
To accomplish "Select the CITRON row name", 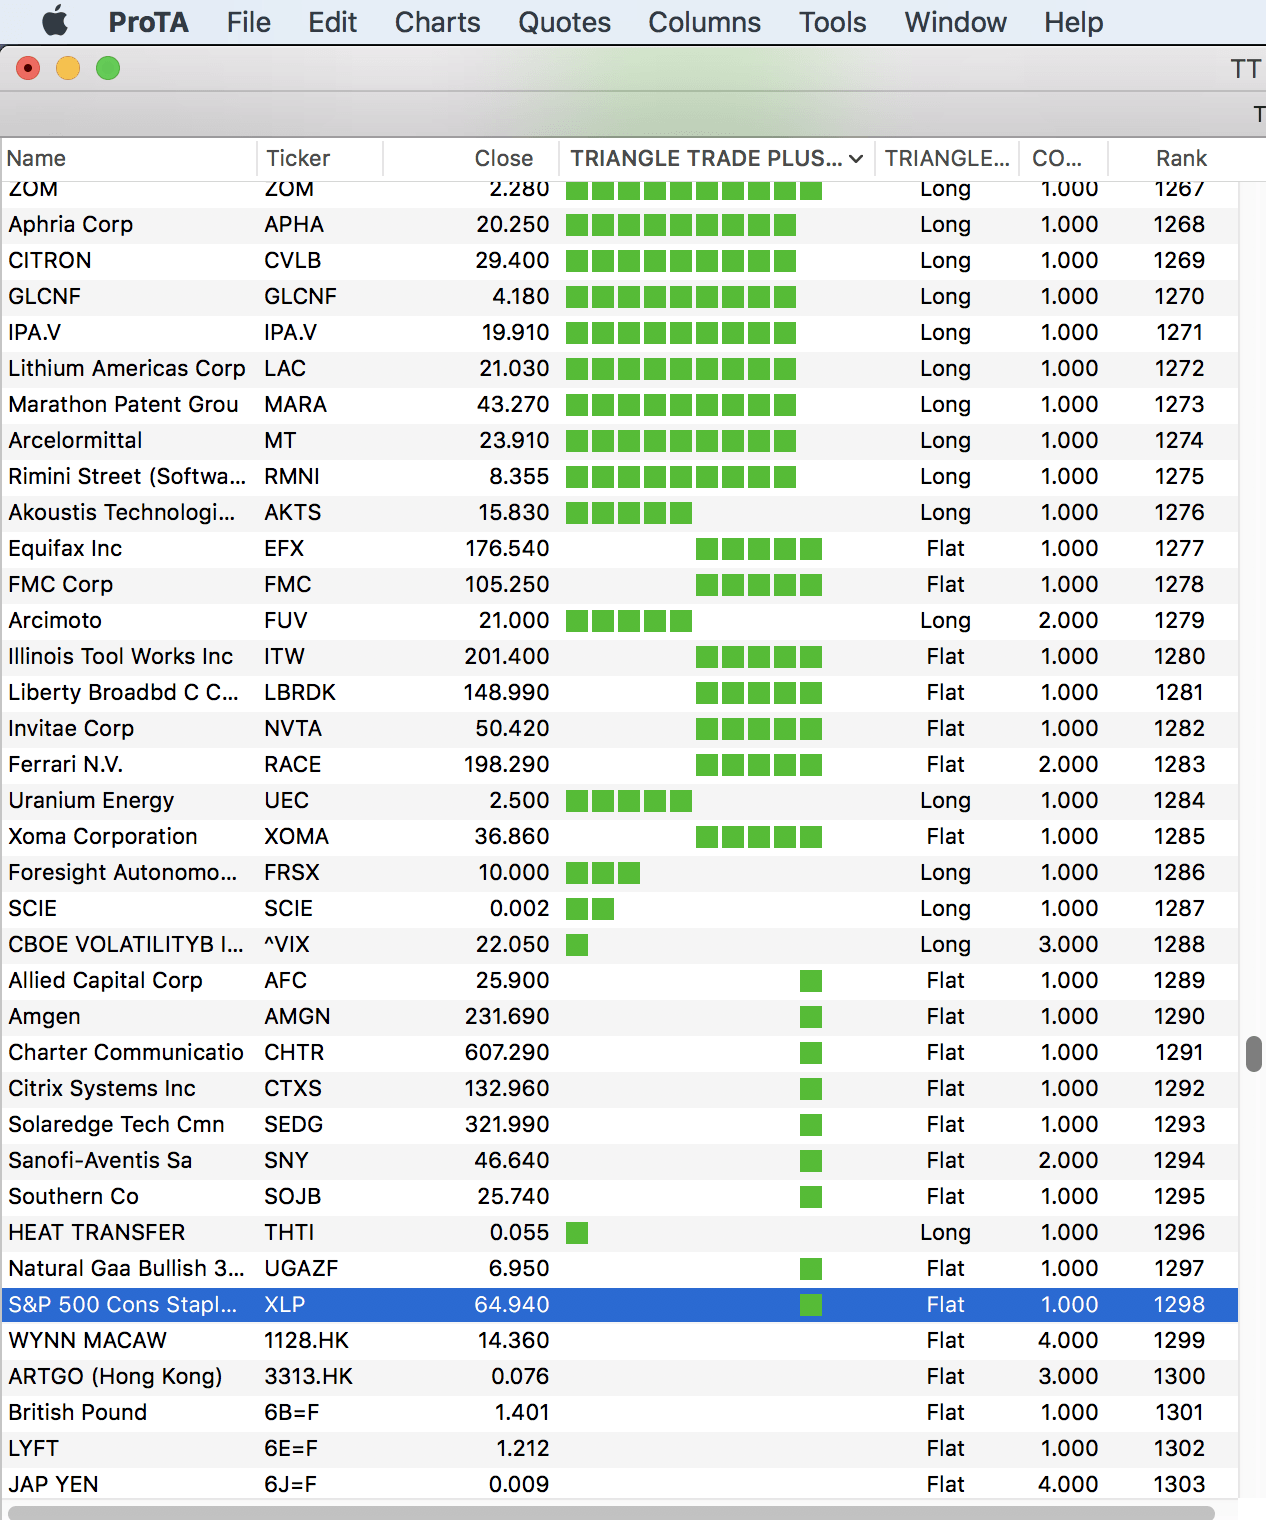I will tap(50, 260).
